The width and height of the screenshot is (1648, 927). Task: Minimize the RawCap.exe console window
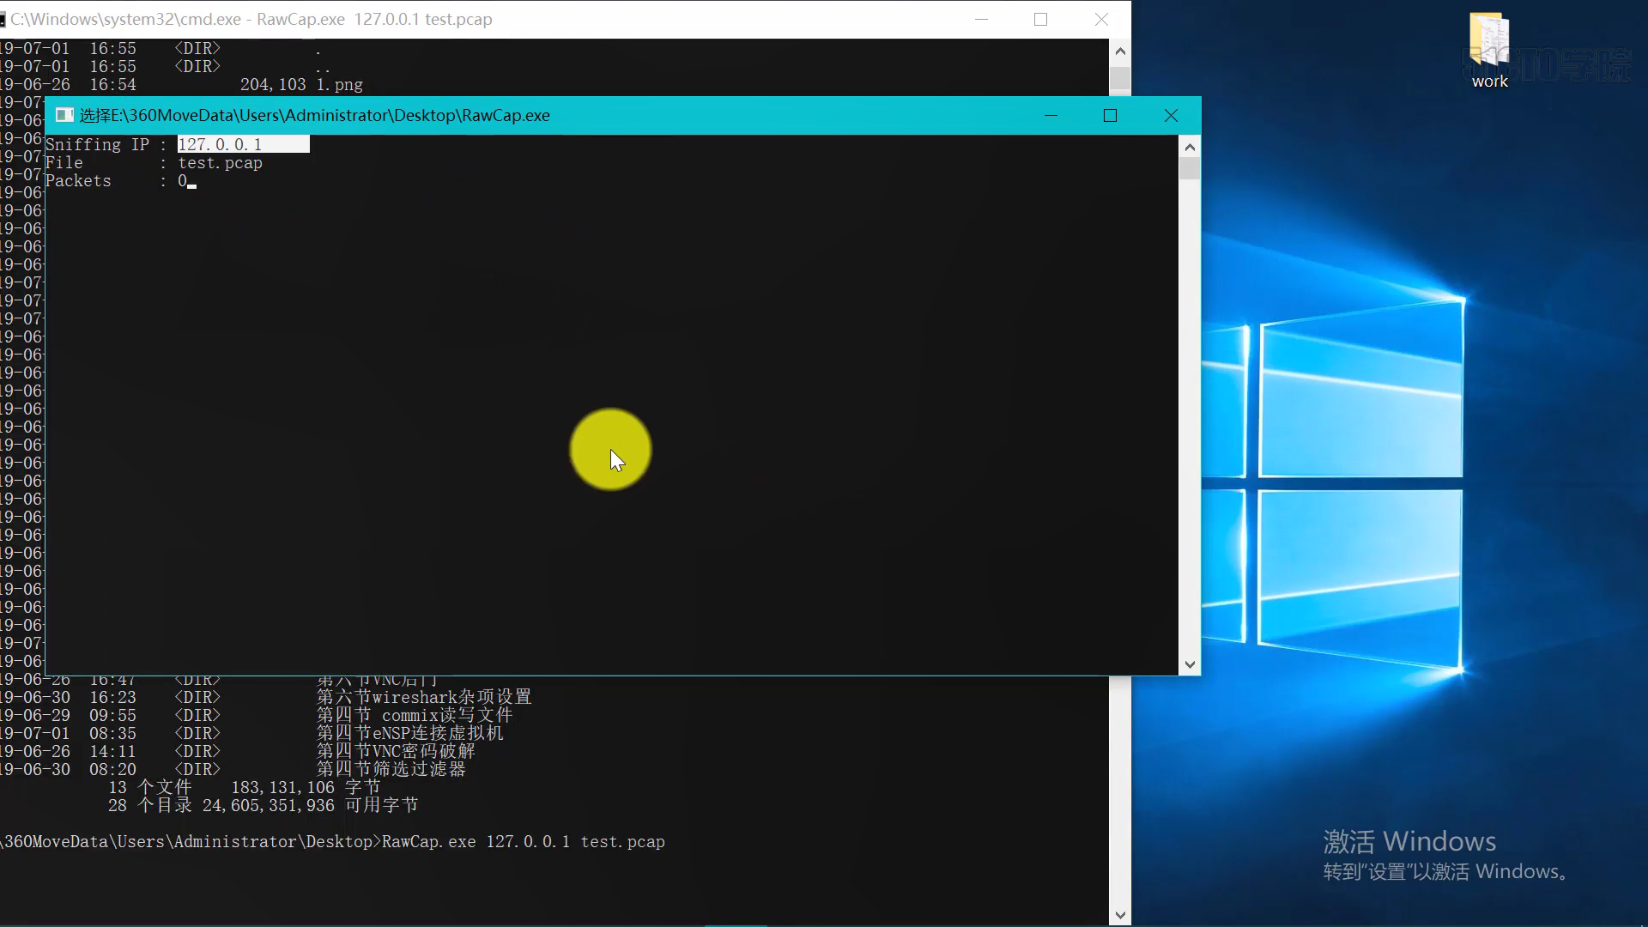point(1051,115)
